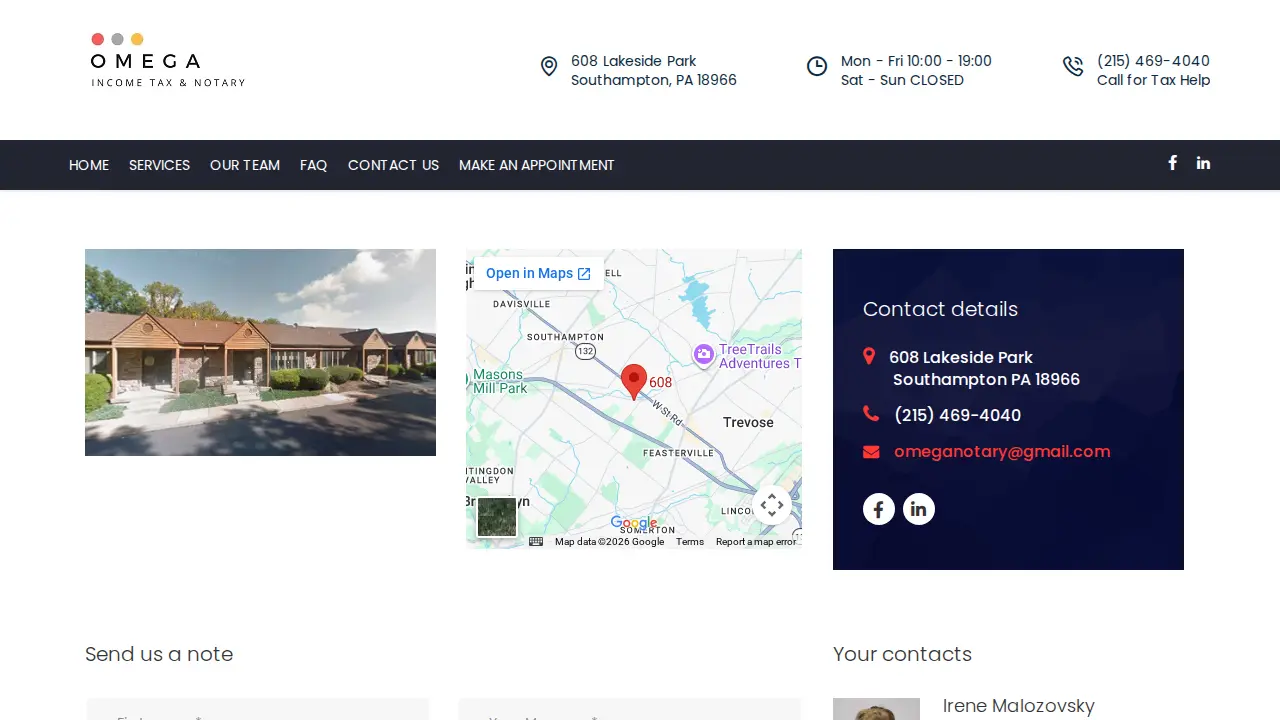Image resolution: width=1280 pixels, height=720 pixels.
Task: Open map keyboard shortcuts icon
Action: 536,542
